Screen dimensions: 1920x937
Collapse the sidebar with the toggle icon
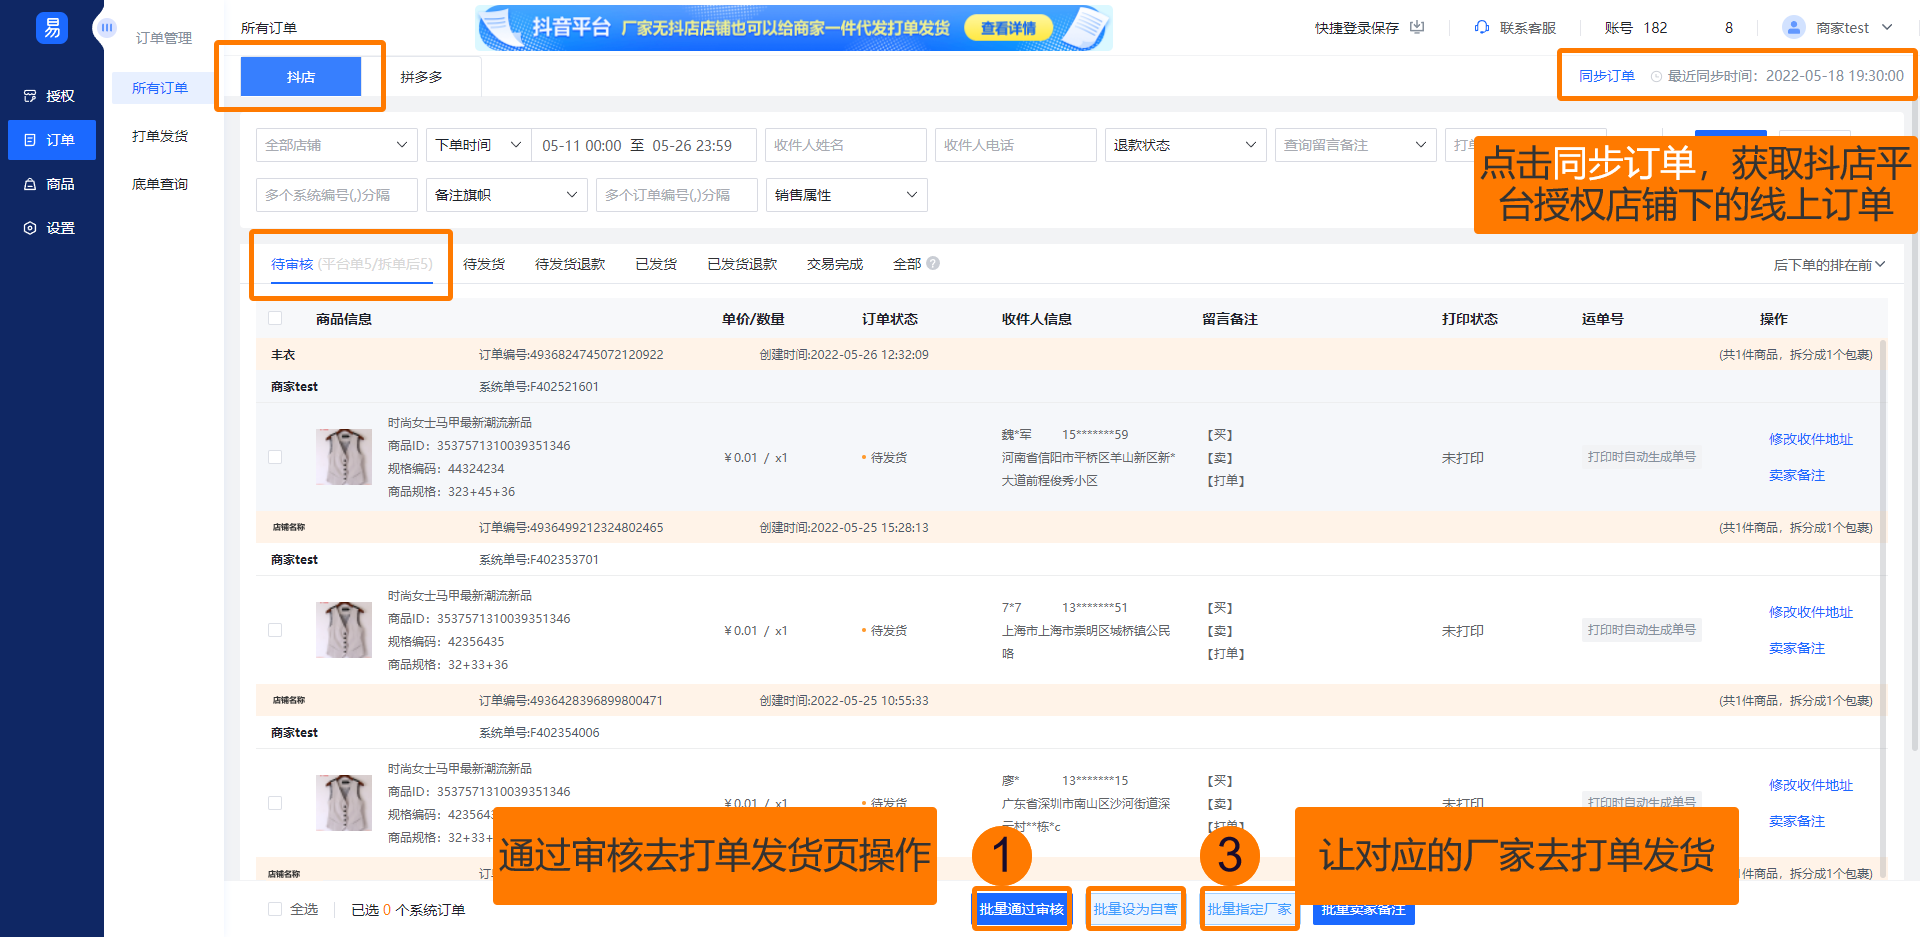106,28
